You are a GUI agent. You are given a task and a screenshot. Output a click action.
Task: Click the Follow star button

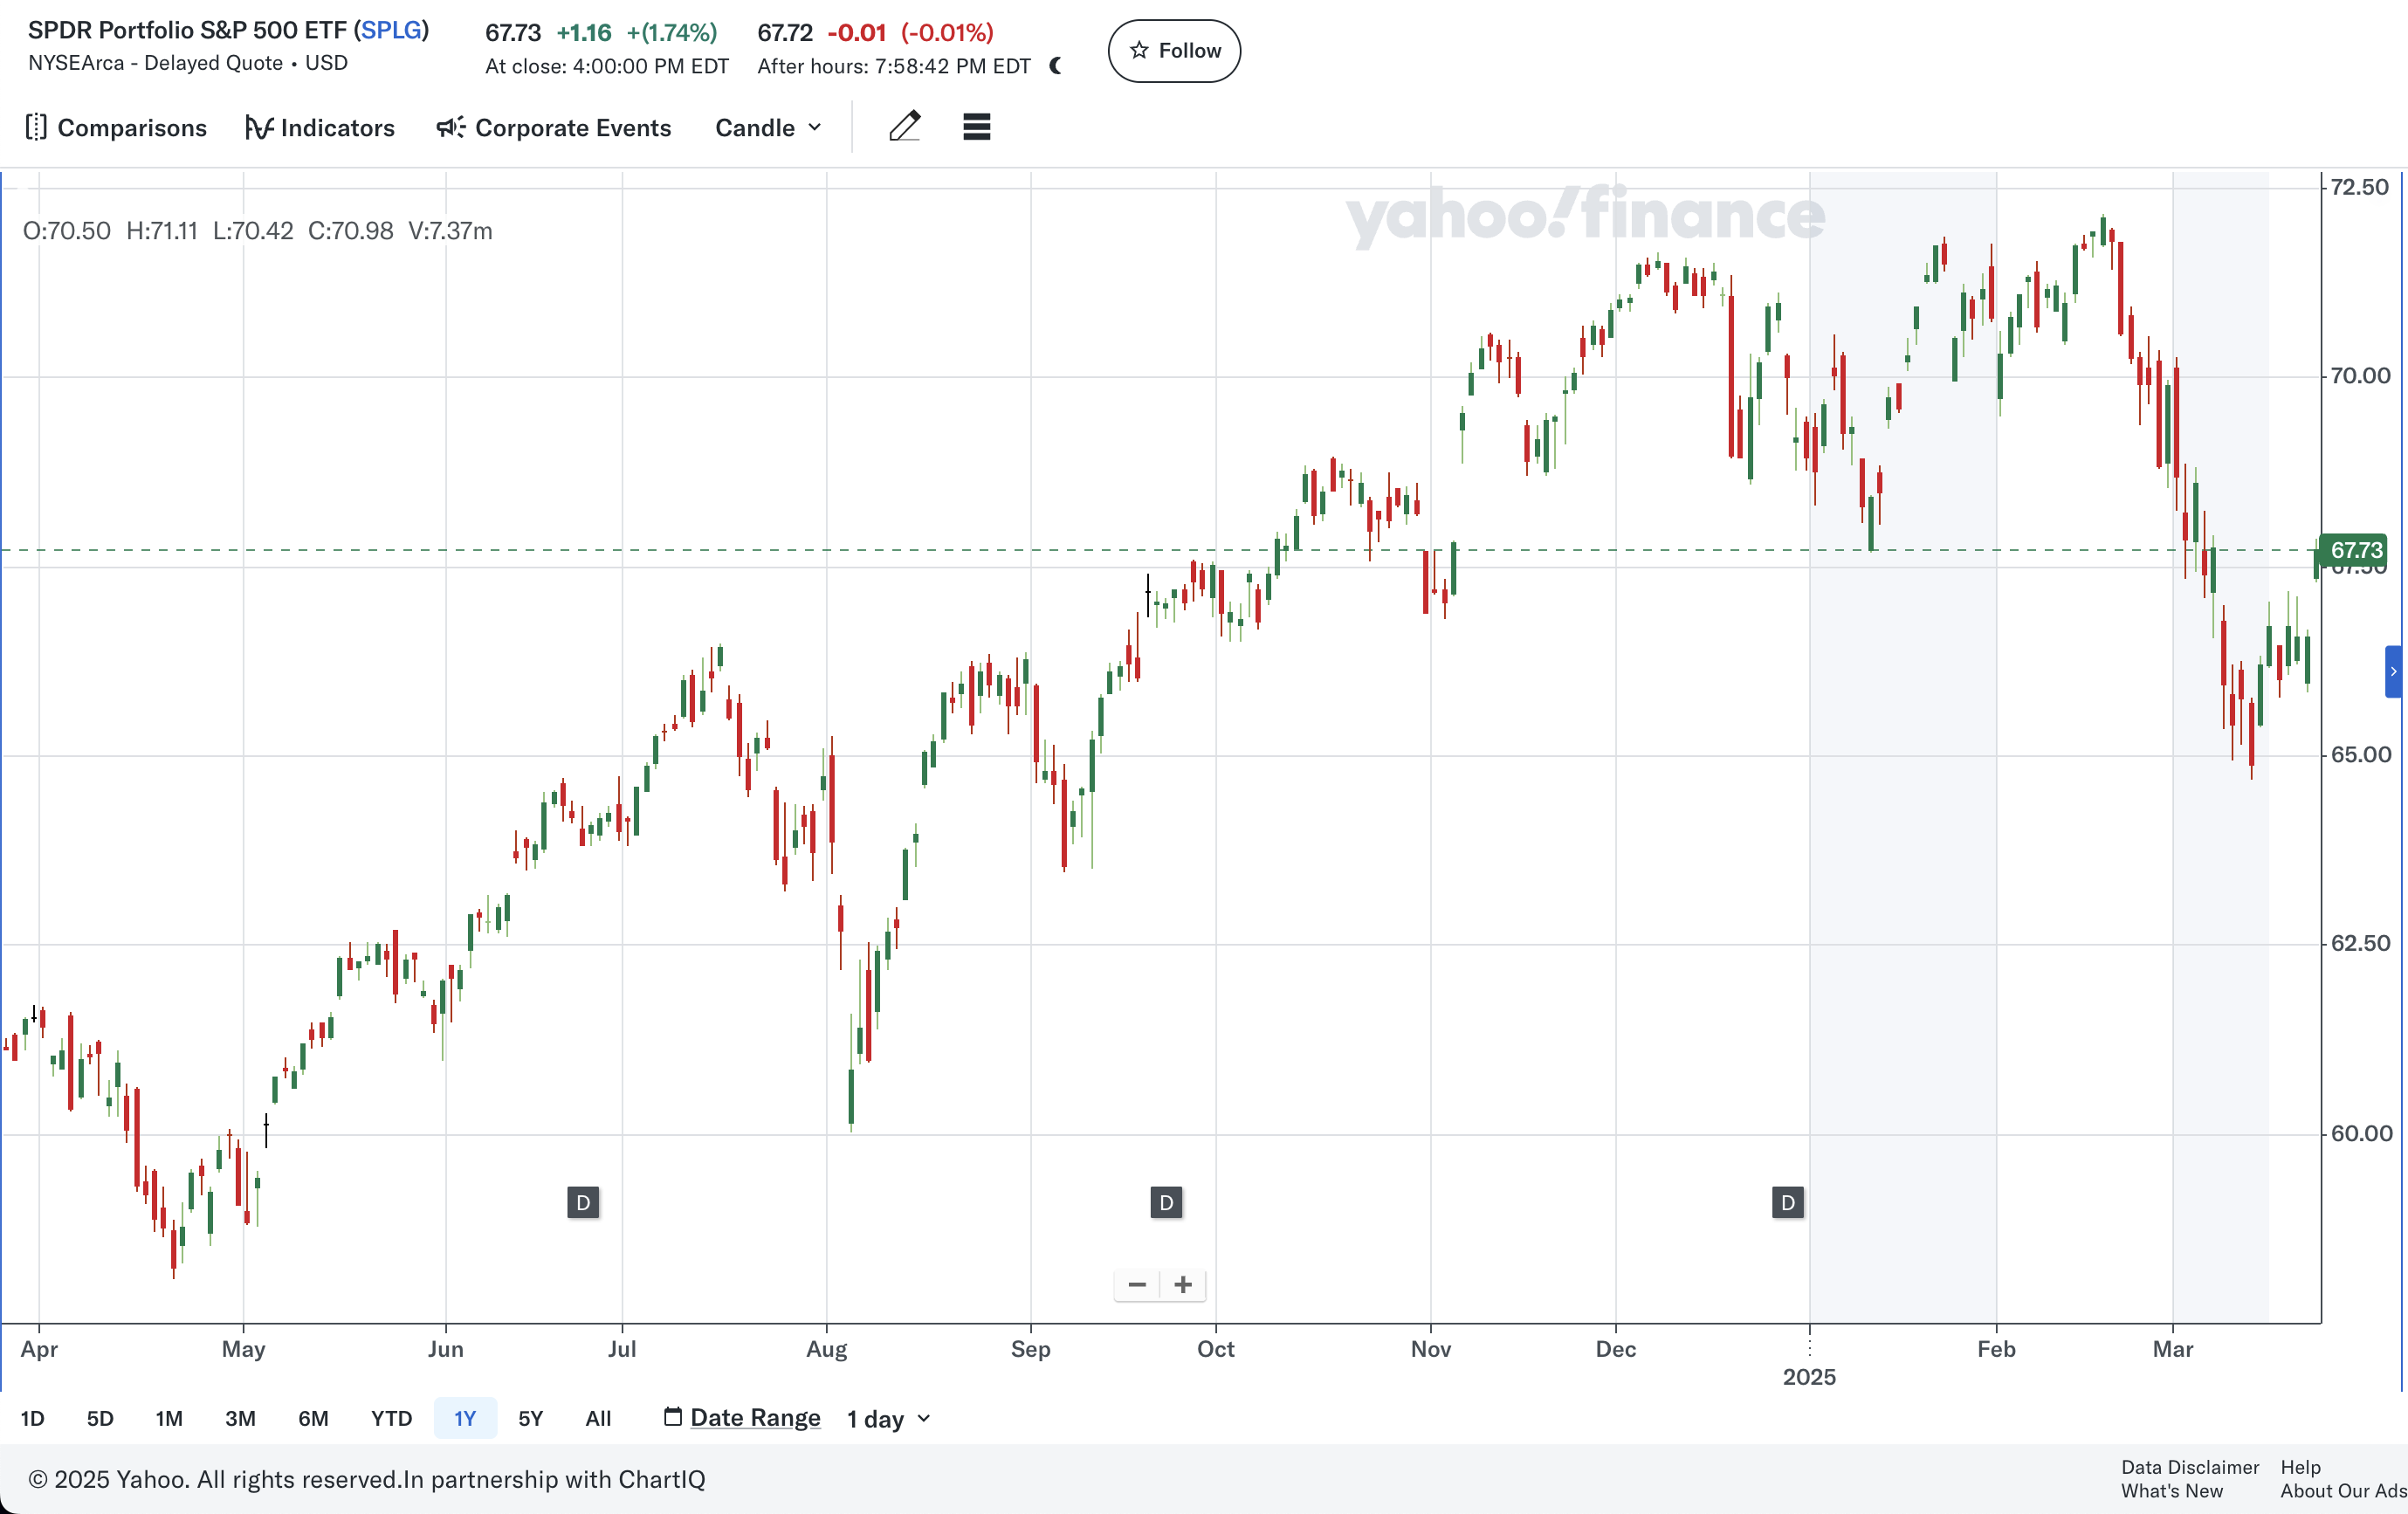tap(1174, 51)
